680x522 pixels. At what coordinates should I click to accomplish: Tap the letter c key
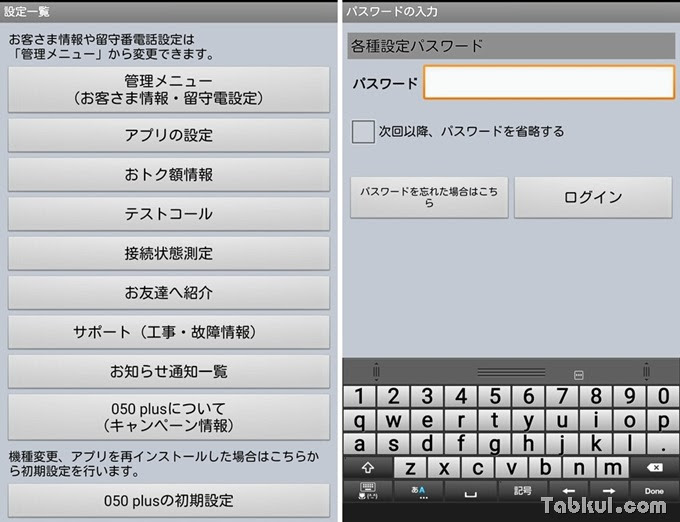click(x=477, y=468)
